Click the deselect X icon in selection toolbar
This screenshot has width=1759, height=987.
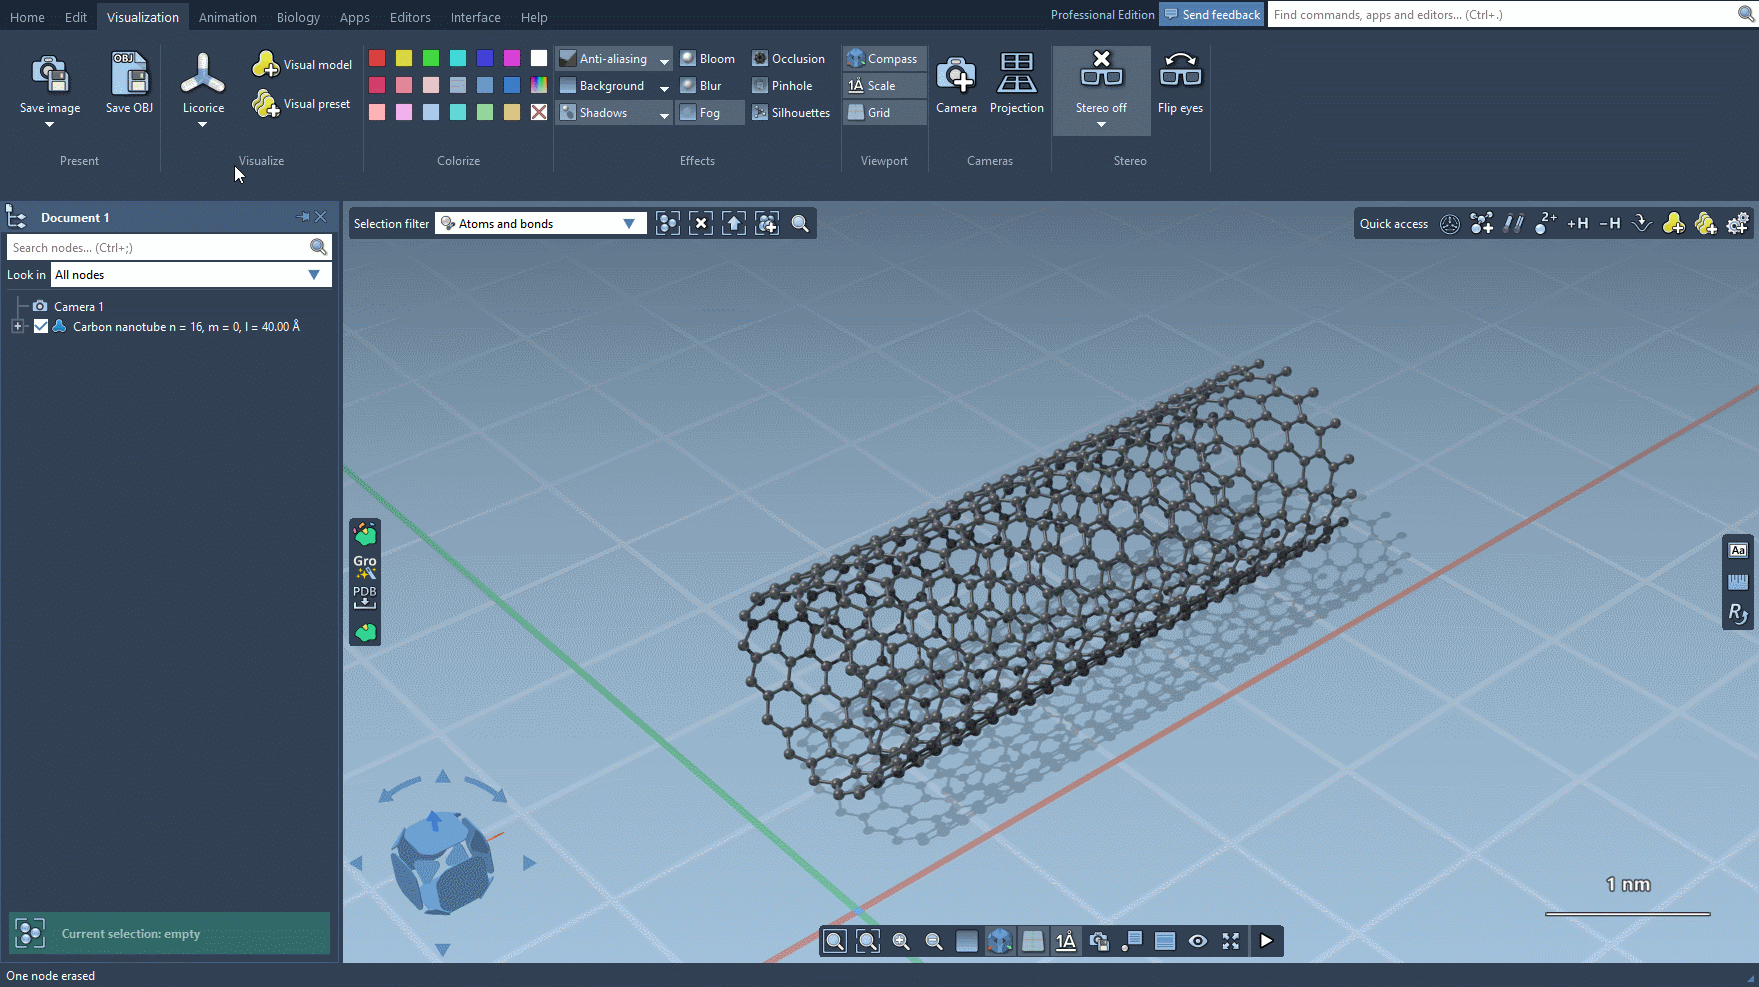tap(701, 224)
